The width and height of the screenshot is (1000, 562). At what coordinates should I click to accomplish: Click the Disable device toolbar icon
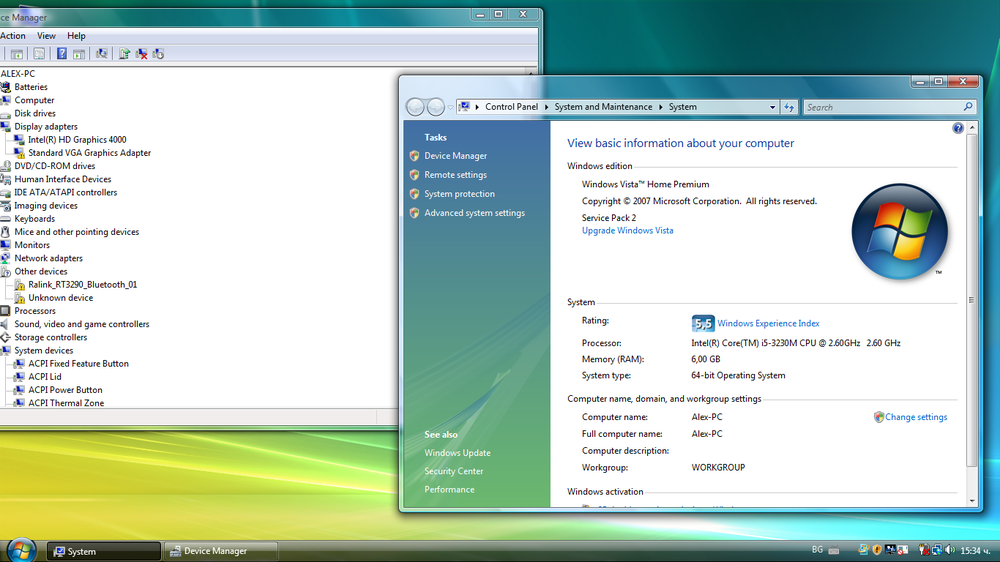tap(158, 54)
